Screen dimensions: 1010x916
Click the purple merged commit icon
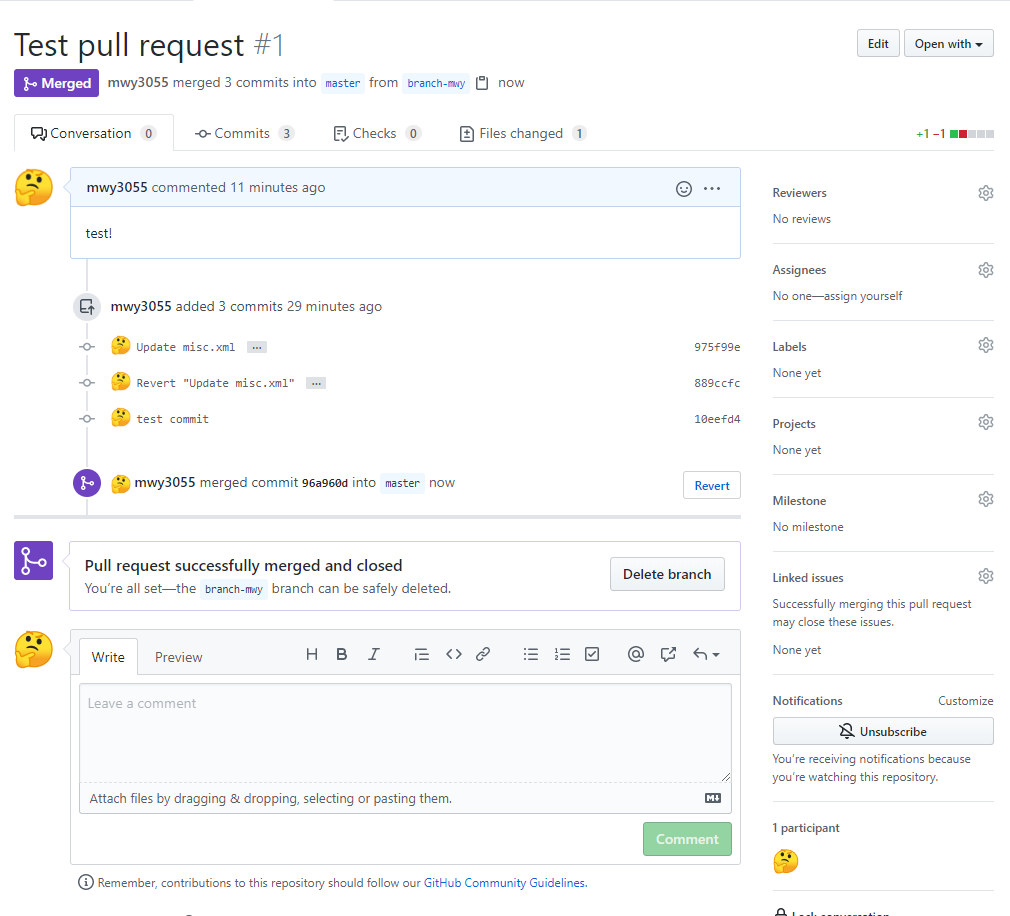tap(87, 483)
